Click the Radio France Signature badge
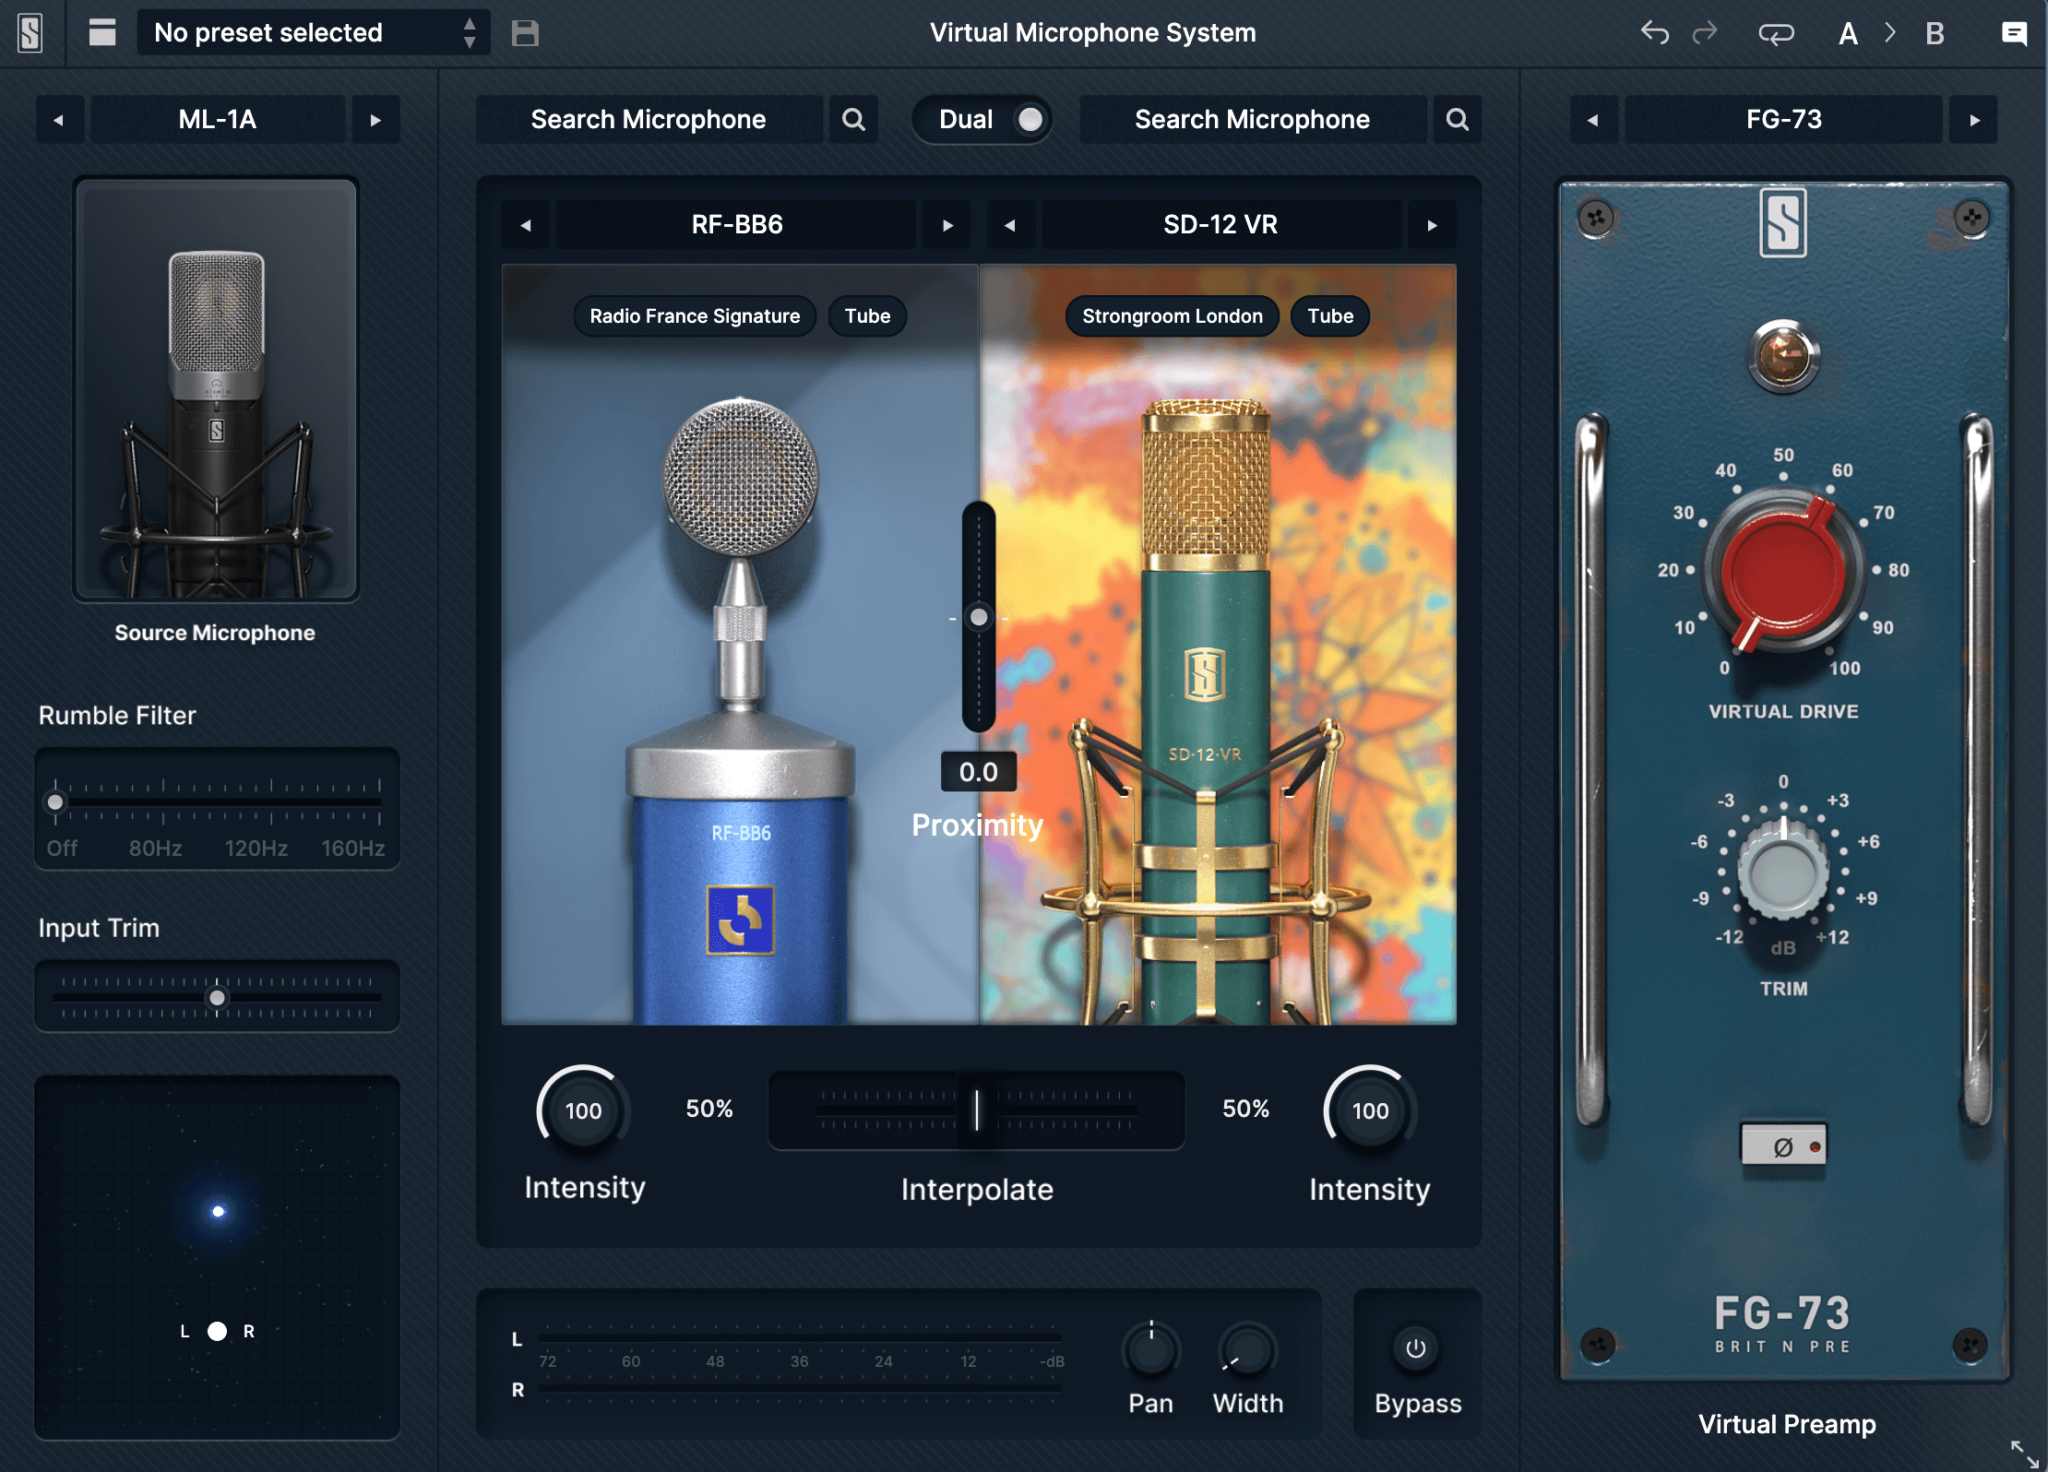Viewport: 2048px width, 1472px height. [x=693, y=316]
